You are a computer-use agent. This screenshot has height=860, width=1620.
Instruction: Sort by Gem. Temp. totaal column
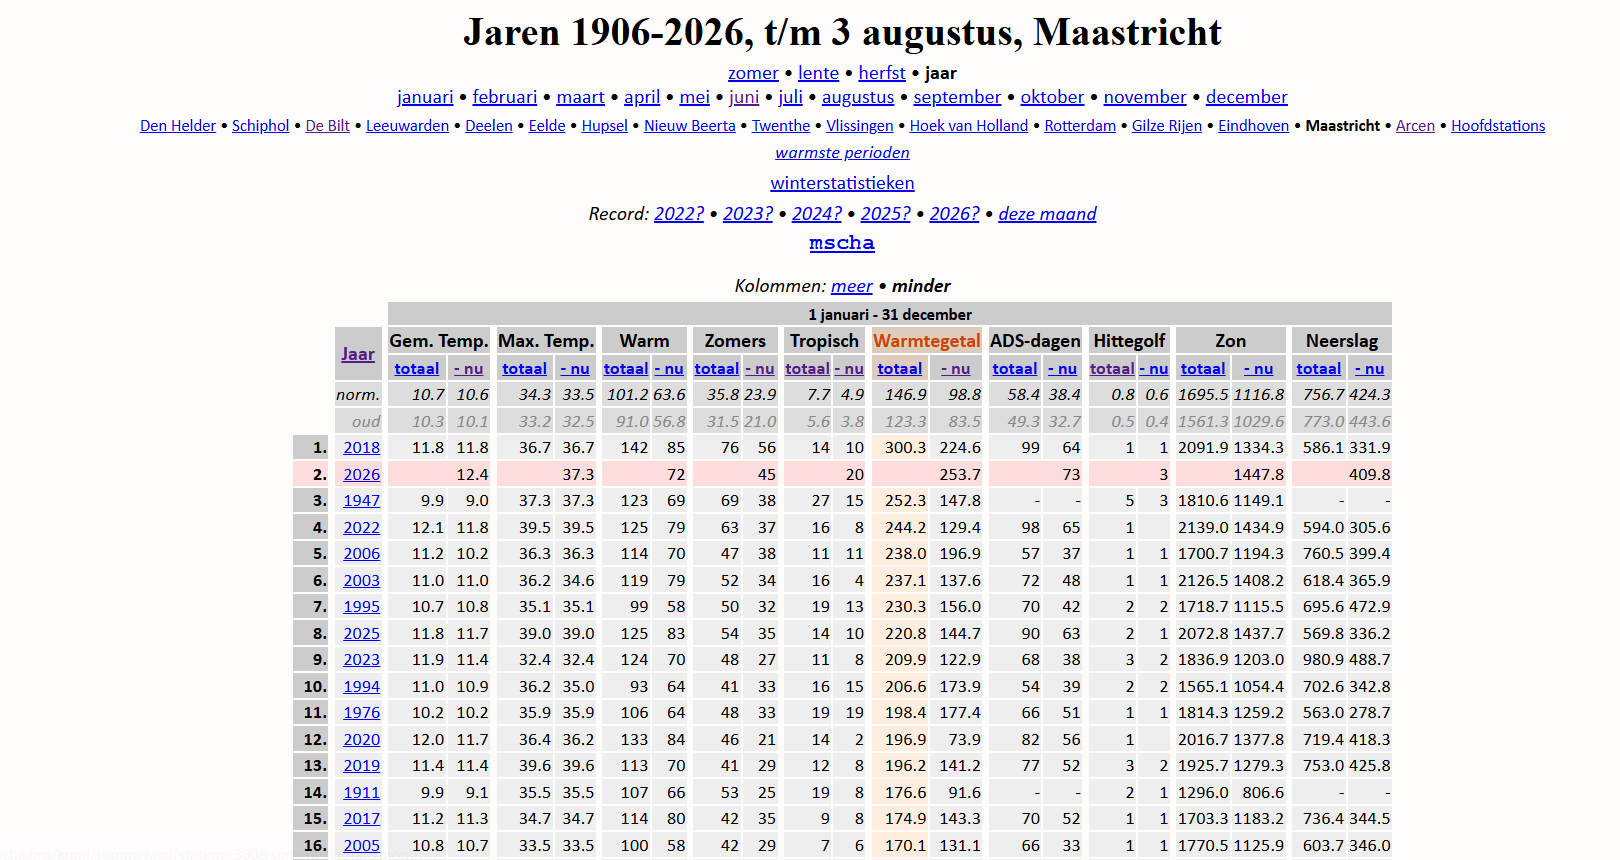click(x=417, y=369)
